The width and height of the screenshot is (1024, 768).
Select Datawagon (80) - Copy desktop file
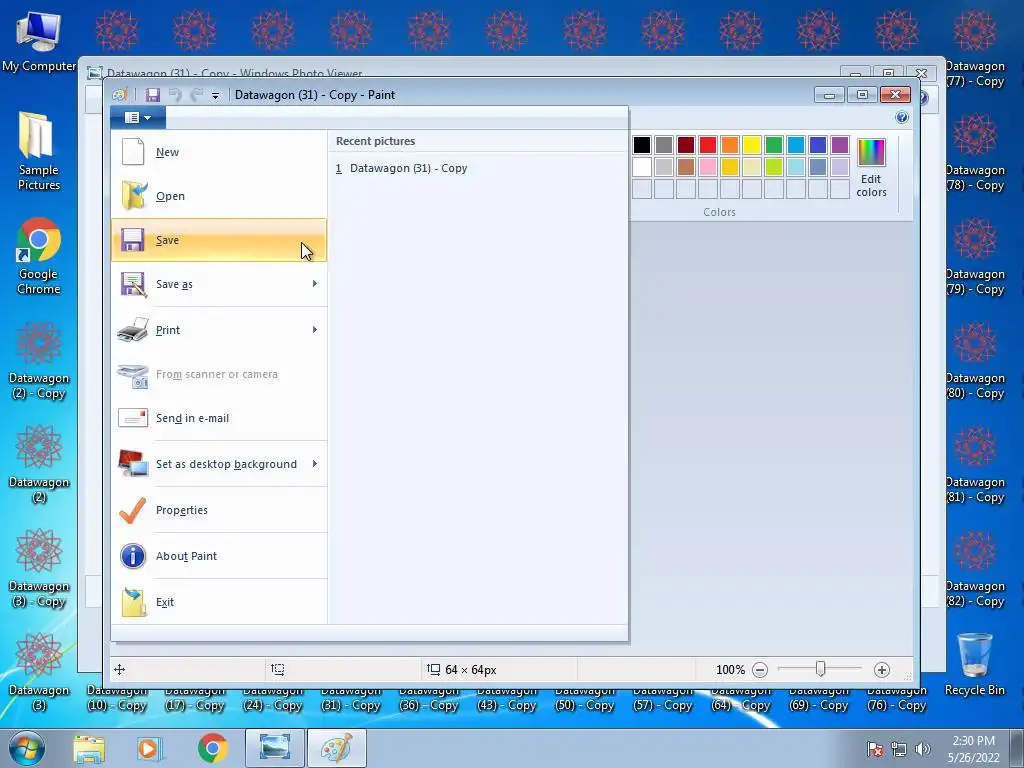(974, 360)
